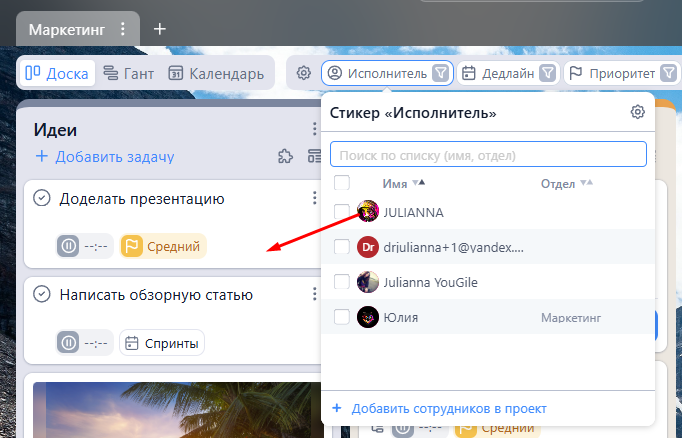Viewport: 682px width, 438px height.
Task: Click the puzzle piece icon in Идеи column
Action: (x=285, y=156)
